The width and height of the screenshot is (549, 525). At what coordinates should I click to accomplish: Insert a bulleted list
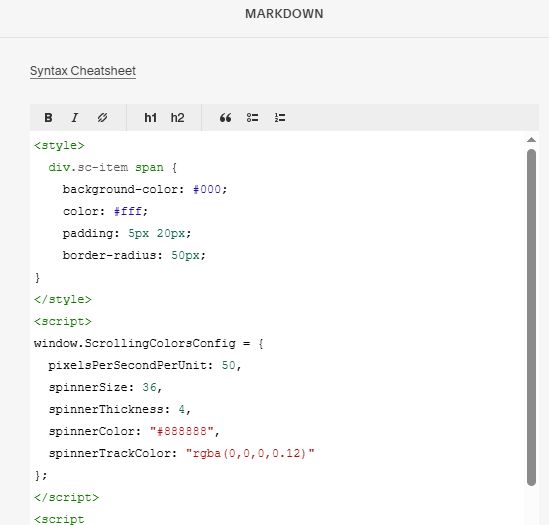pos(252,118)
